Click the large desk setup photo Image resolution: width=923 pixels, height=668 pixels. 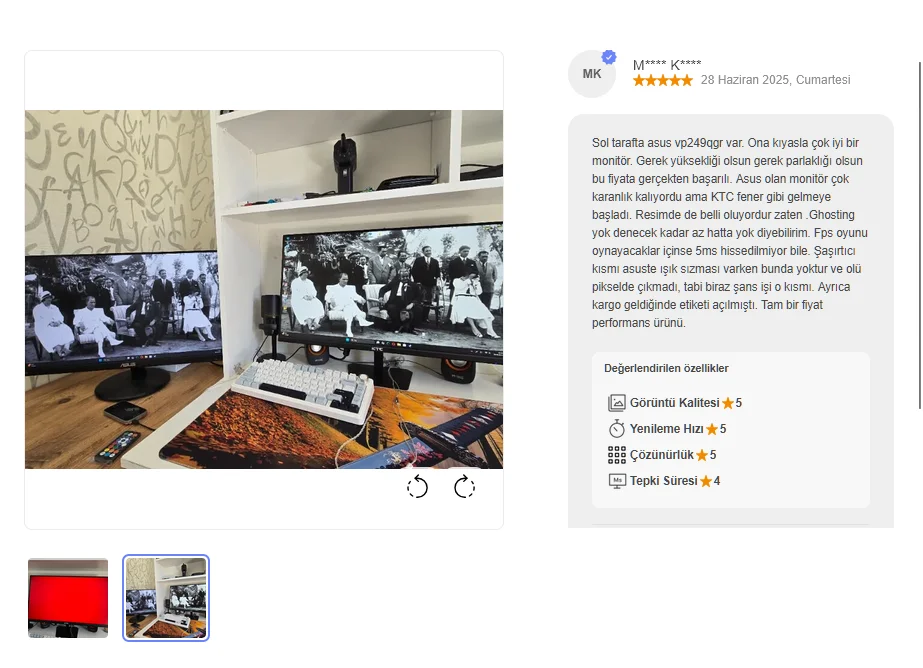point(264,290)
